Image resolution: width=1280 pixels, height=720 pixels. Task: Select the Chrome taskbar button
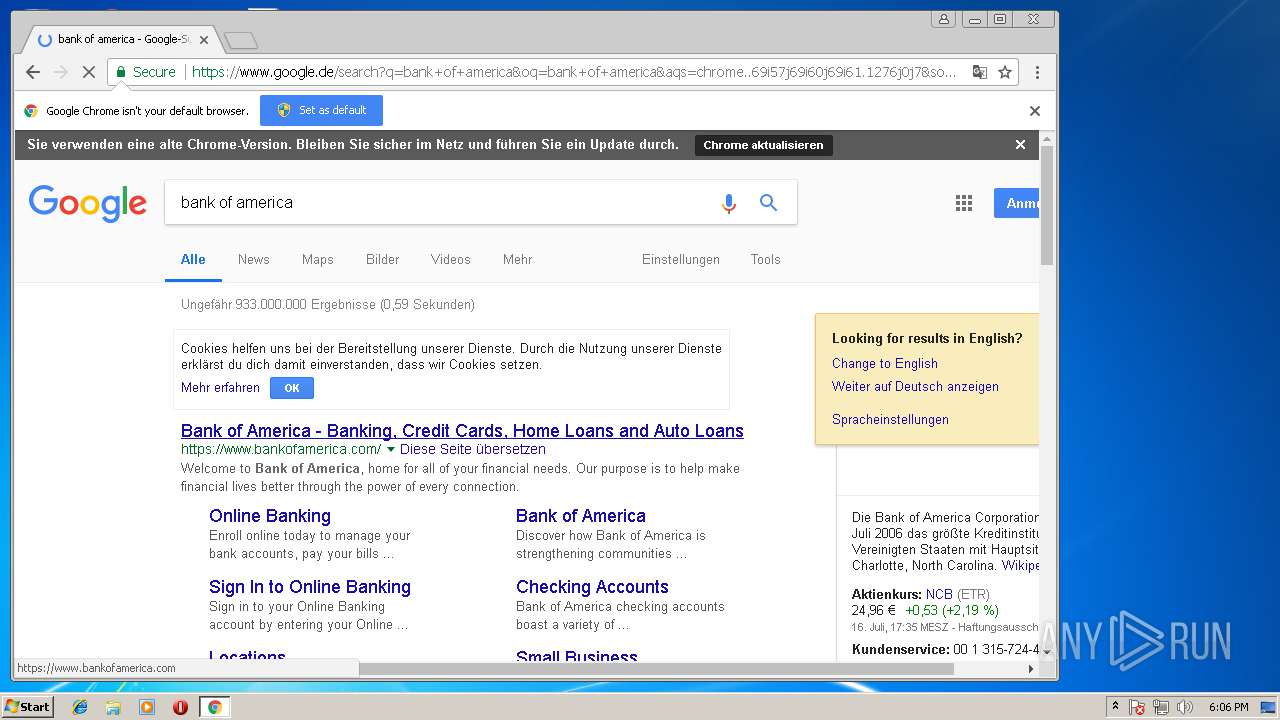pyautogui.click(x=214, y=707)
